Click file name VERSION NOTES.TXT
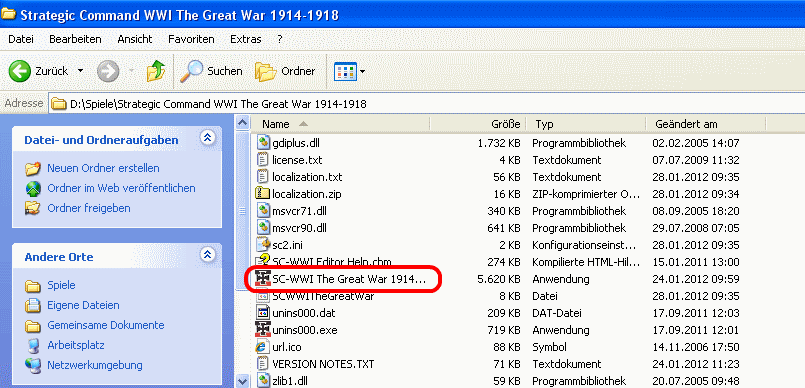The width and height of the screenshot is (805, 388). tap(323, 364)
